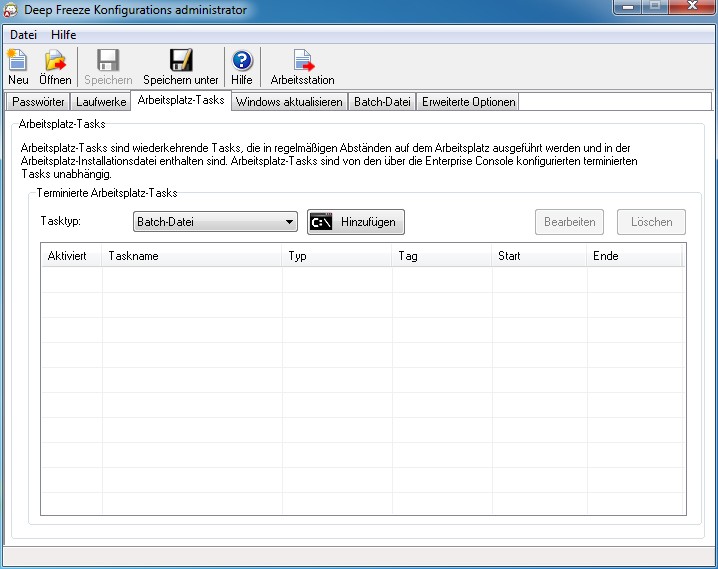Click the Löschen button

pos(651,222)
